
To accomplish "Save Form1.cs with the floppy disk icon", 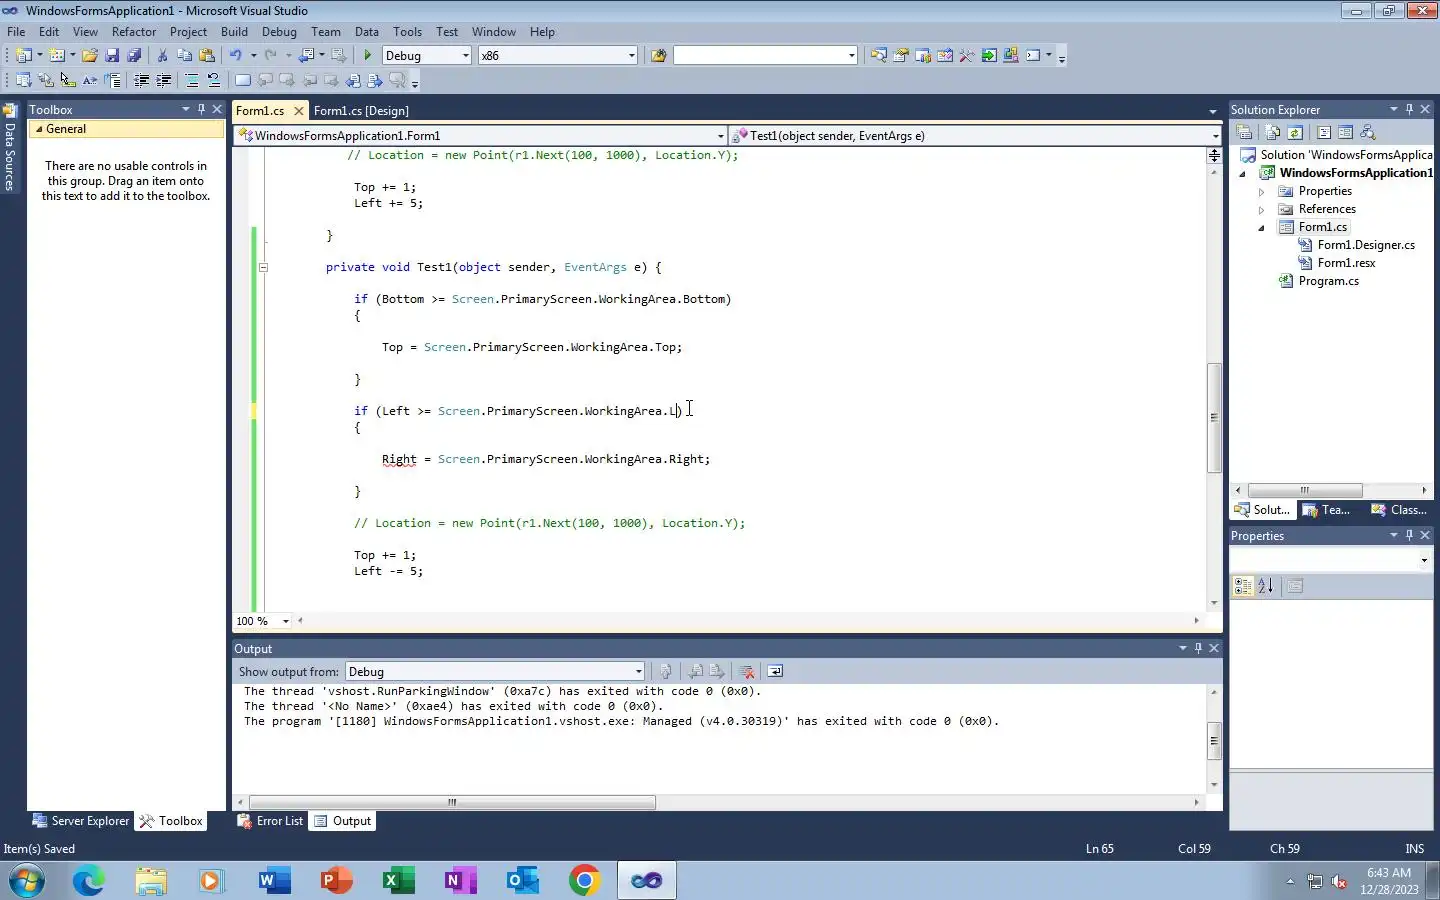I will 112,55.
